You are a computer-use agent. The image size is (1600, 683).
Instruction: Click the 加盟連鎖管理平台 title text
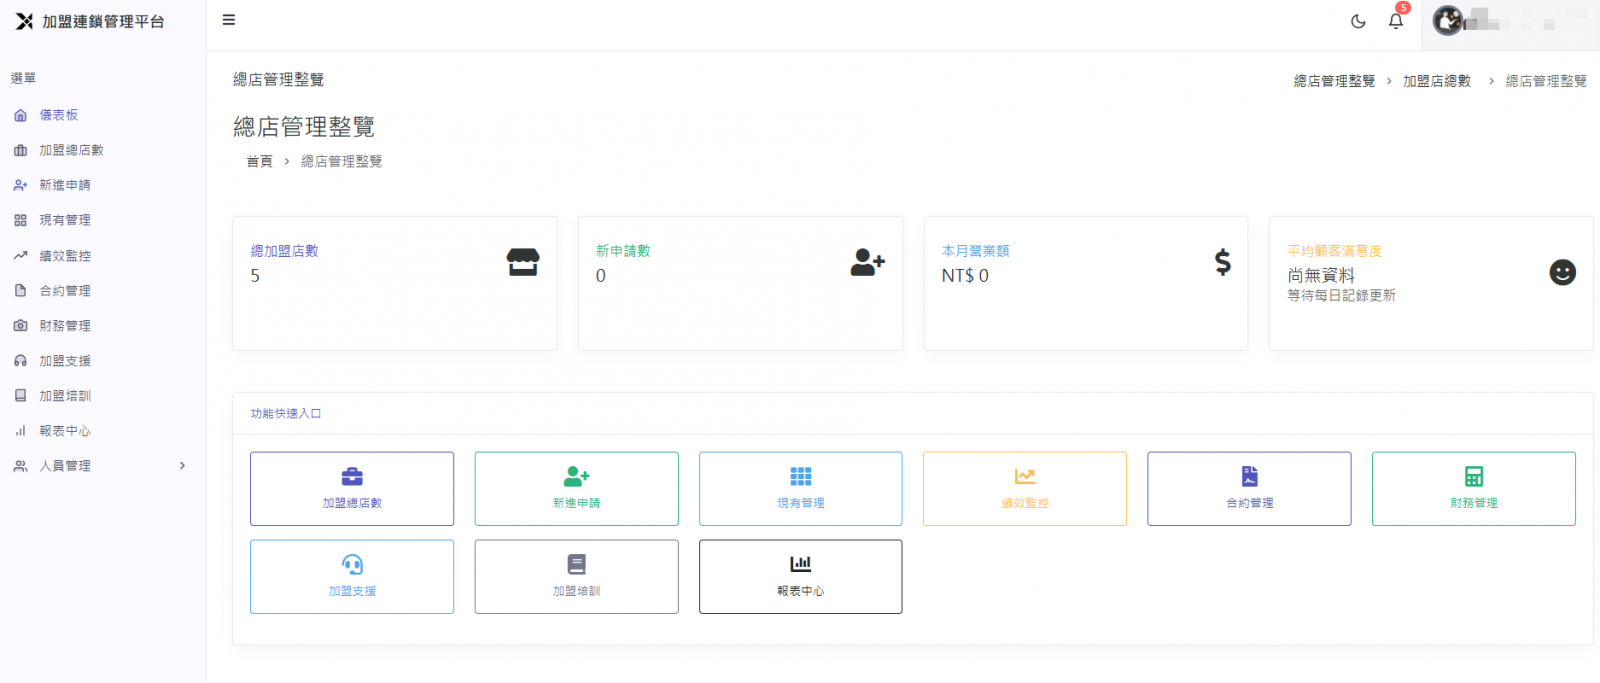click(103, 21)
